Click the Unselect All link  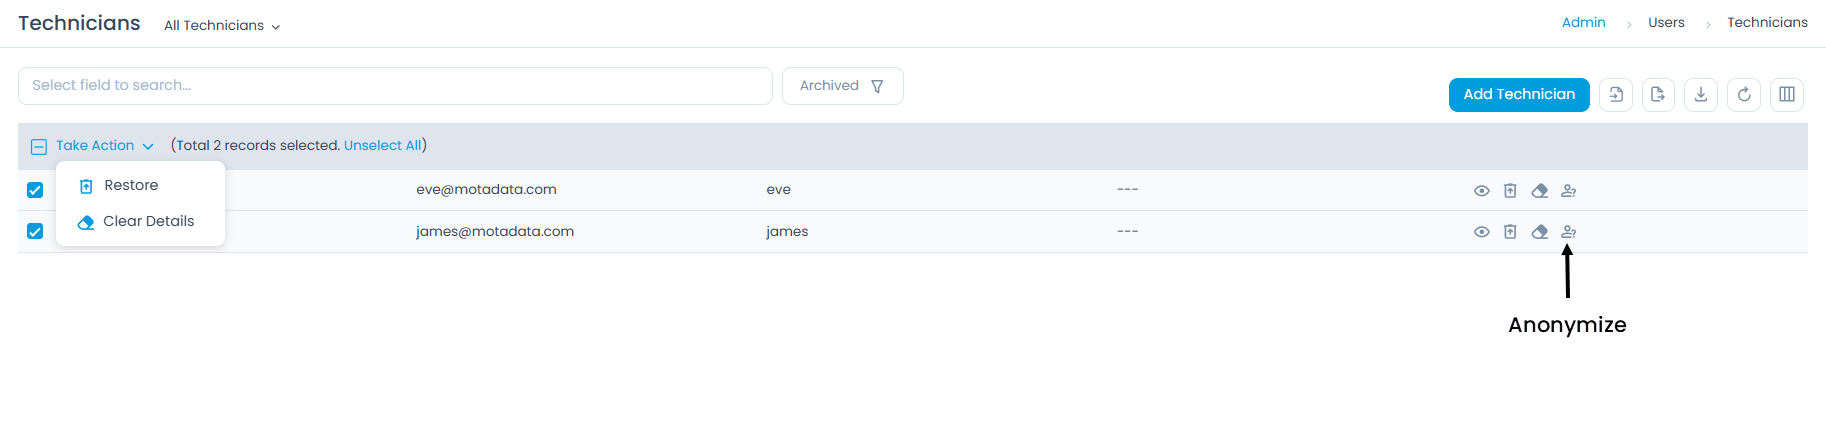tap(382, 146)
